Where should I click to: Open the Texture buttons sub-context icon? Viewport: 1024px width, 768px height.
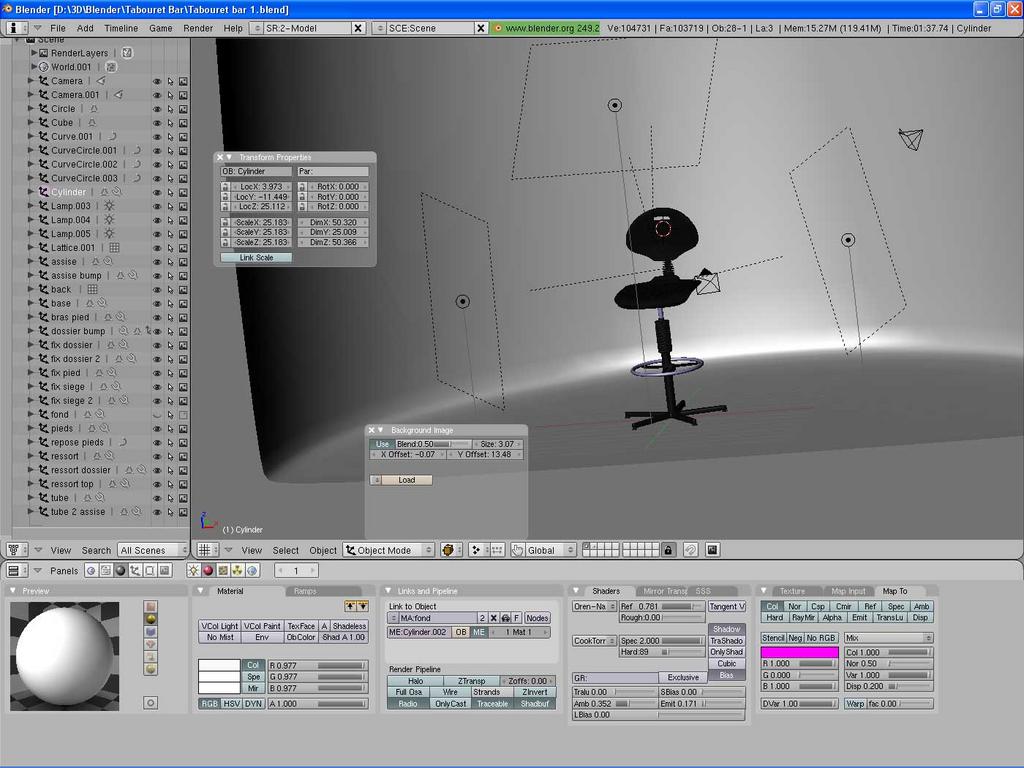click(x=223, y=571)
